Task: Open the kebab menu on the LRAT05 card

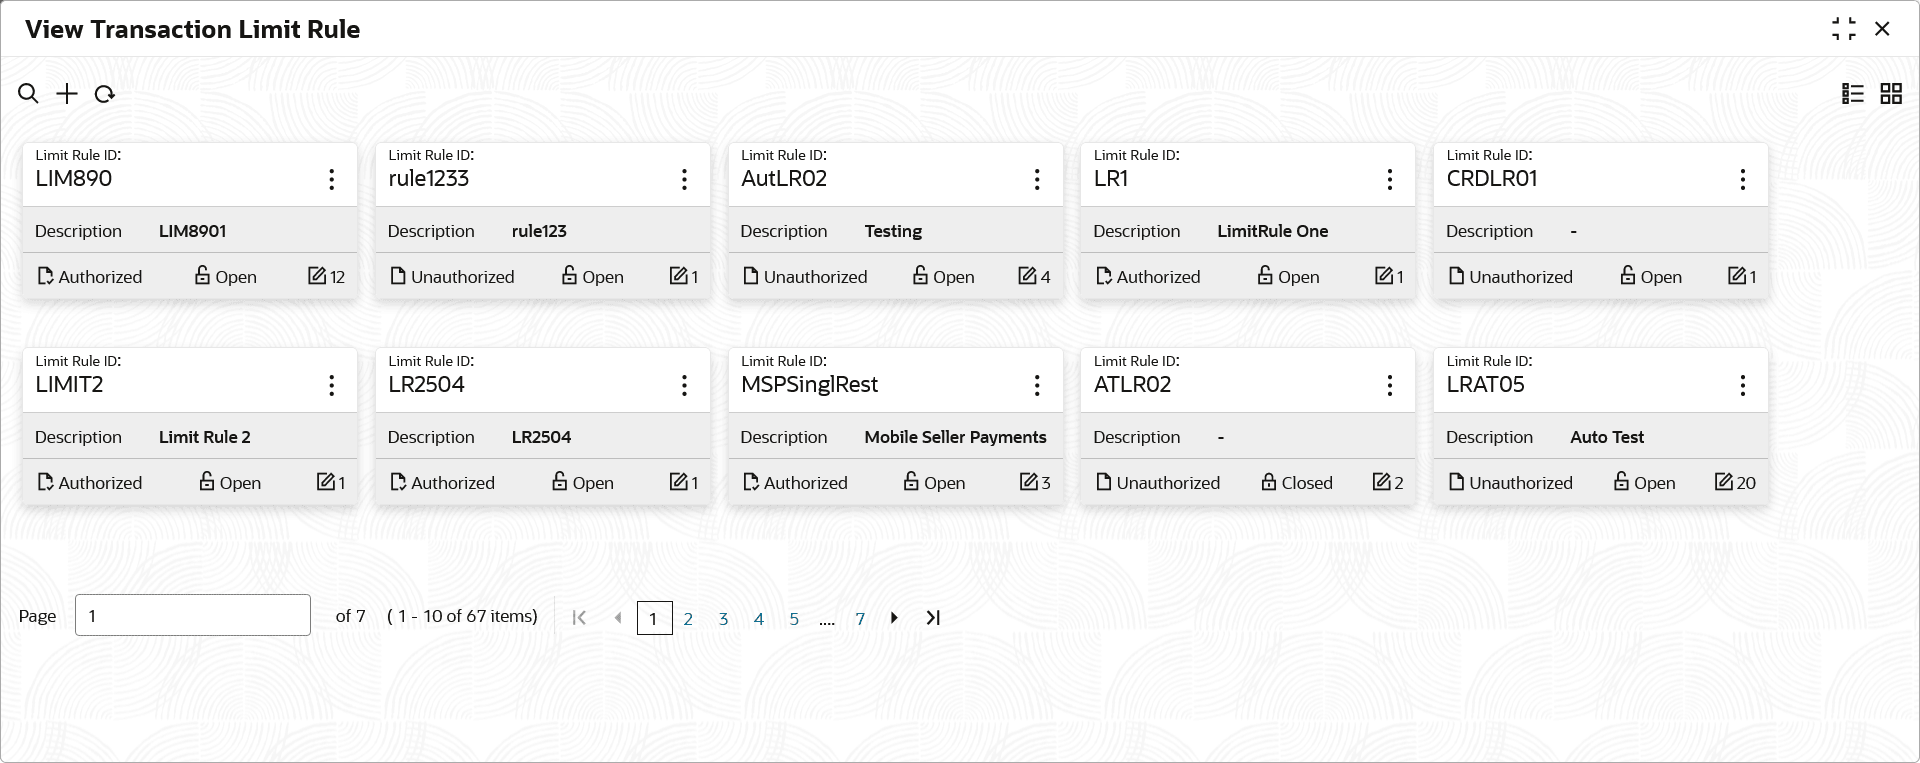Action: coord(1743,385)
